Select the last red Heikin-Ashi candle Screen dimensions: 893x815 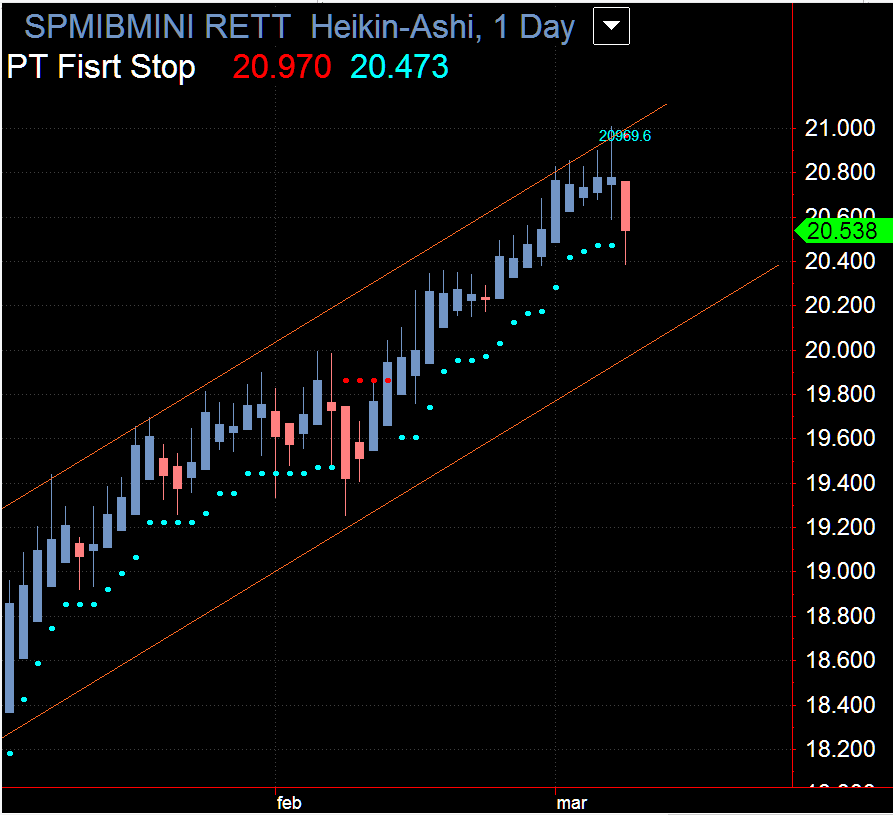pyautogui.click(x=625, y=206)
